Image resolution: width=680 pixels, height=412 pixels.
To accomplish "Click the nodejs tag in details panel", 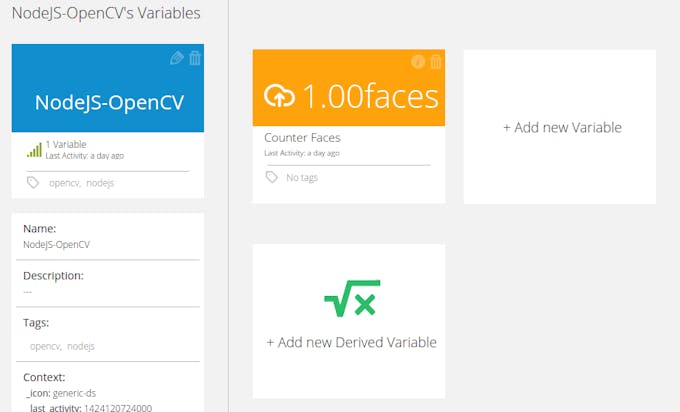I will point(80,346).
